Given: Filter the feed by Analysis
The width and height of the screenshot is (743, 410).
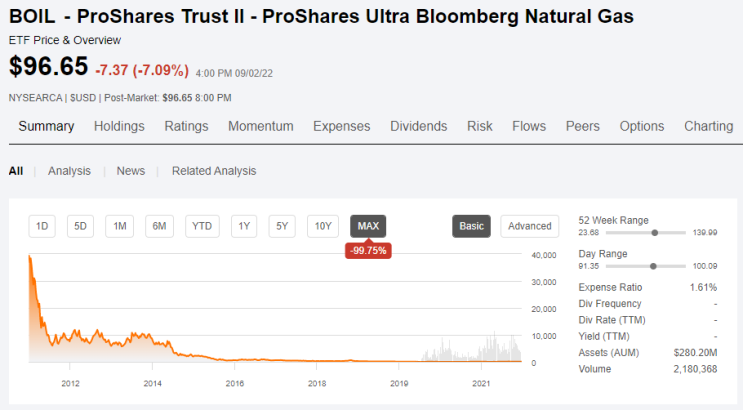Looking at the screenshot, I should click(69, 171).
